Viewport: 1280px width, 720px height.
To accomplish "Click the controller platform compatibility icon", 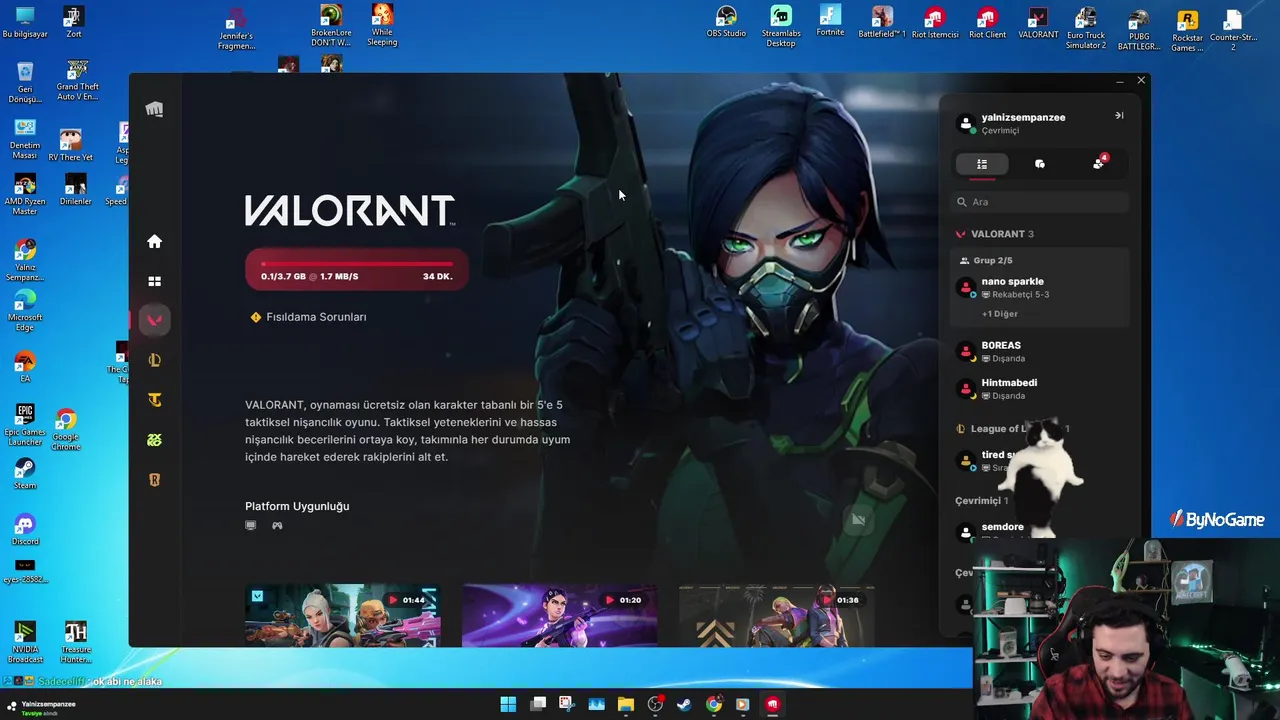I will pyautogui.click(x=277, y=525).
